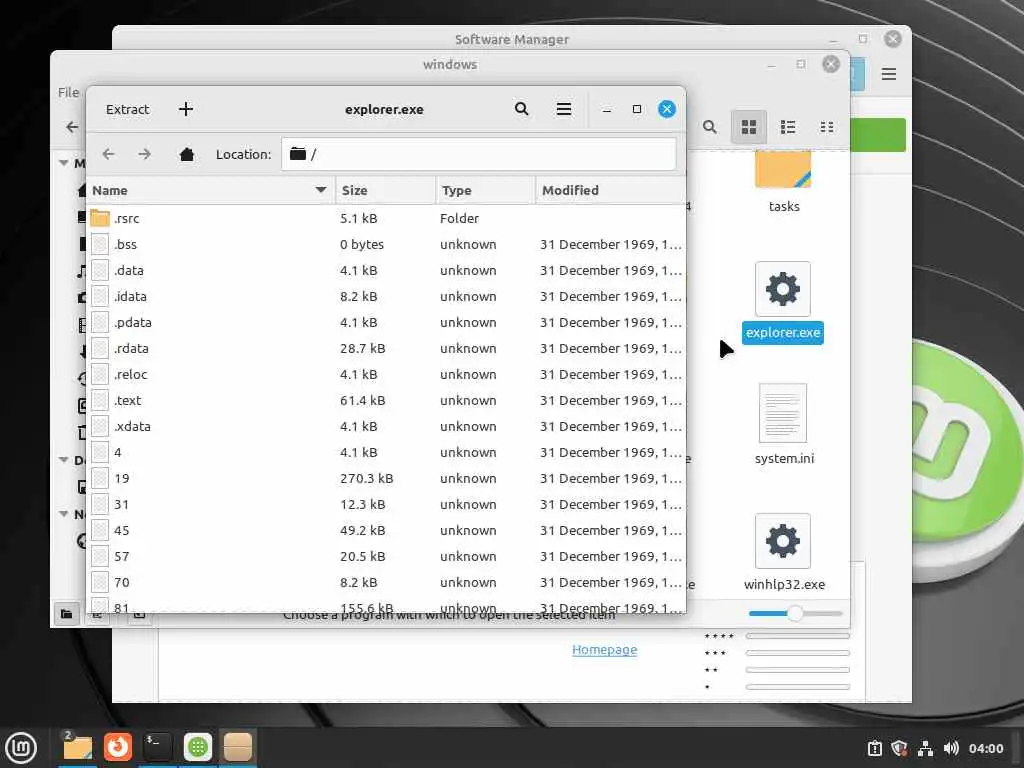Open the network connections tray icon
The width and height of the screenshot is (1024, 768).
pyautogui.click(x=925, y=748)
